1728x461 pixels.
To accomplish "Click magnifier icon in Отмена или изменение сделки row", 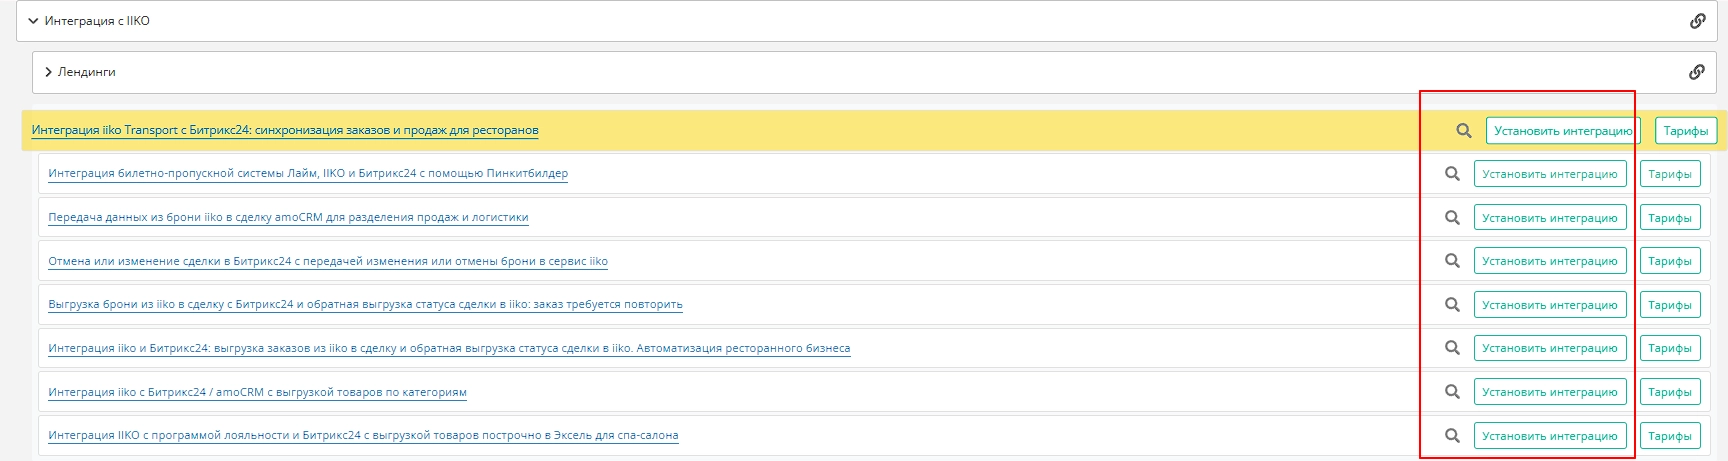I will point(1452,261).
